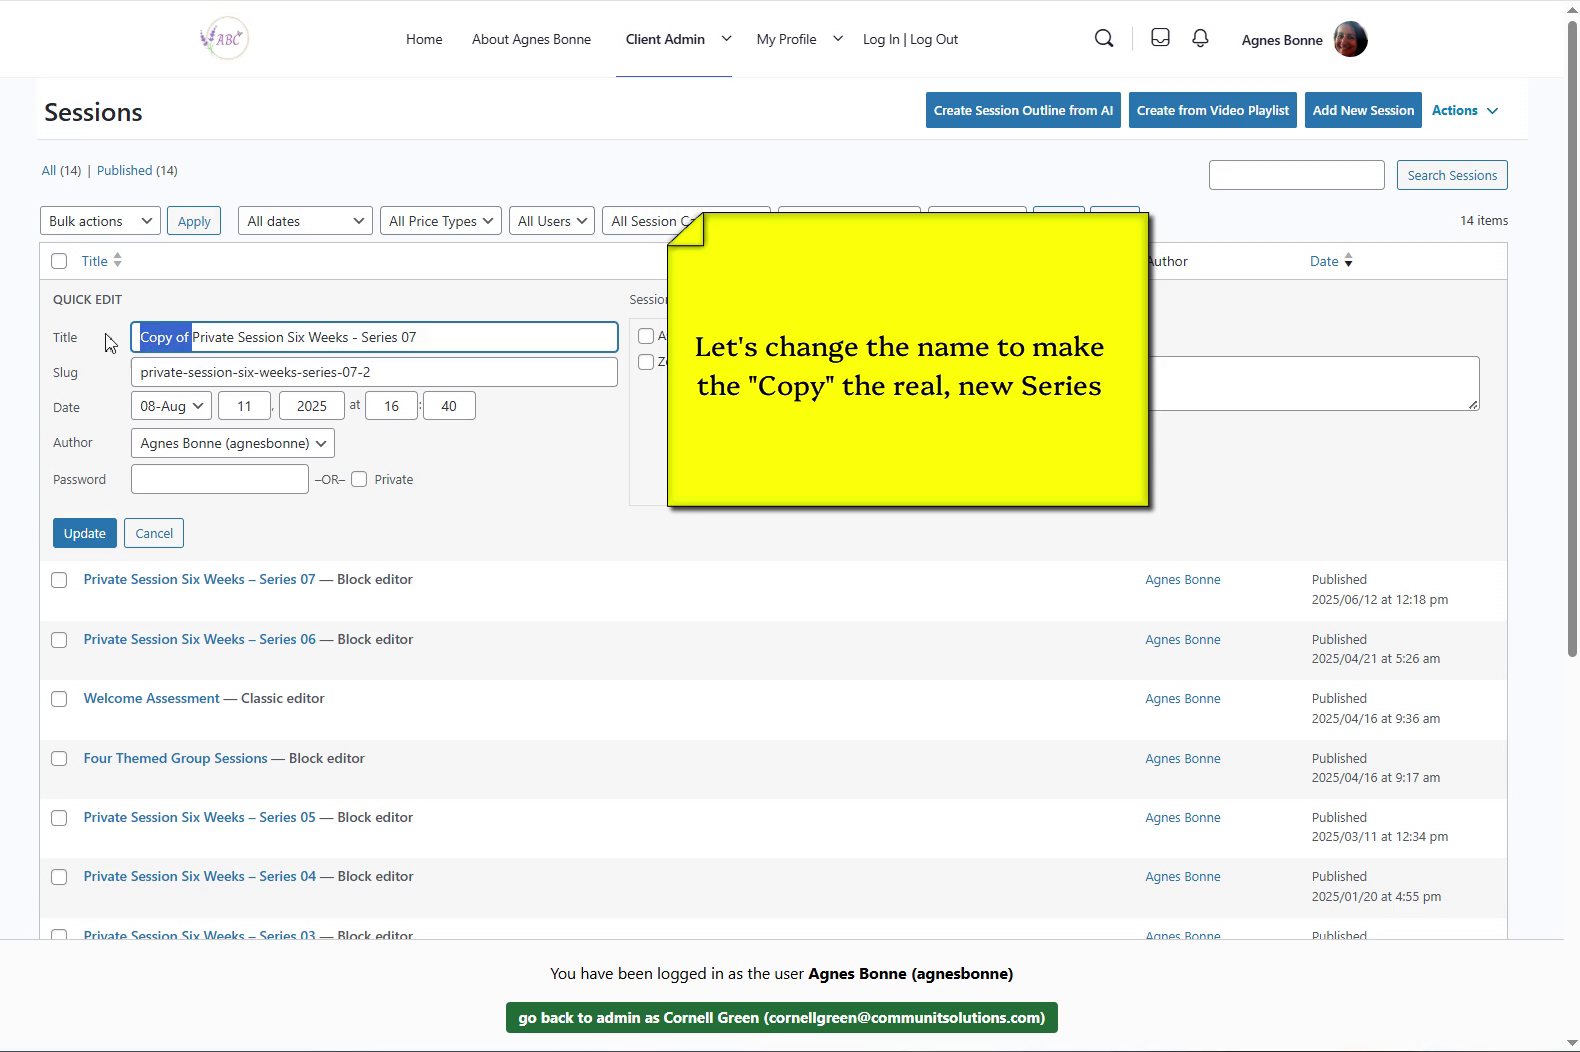Open the Author dropdown in Quick Edit
The width and height of the screenshot is (1580, 1052).
coord(232,443)
